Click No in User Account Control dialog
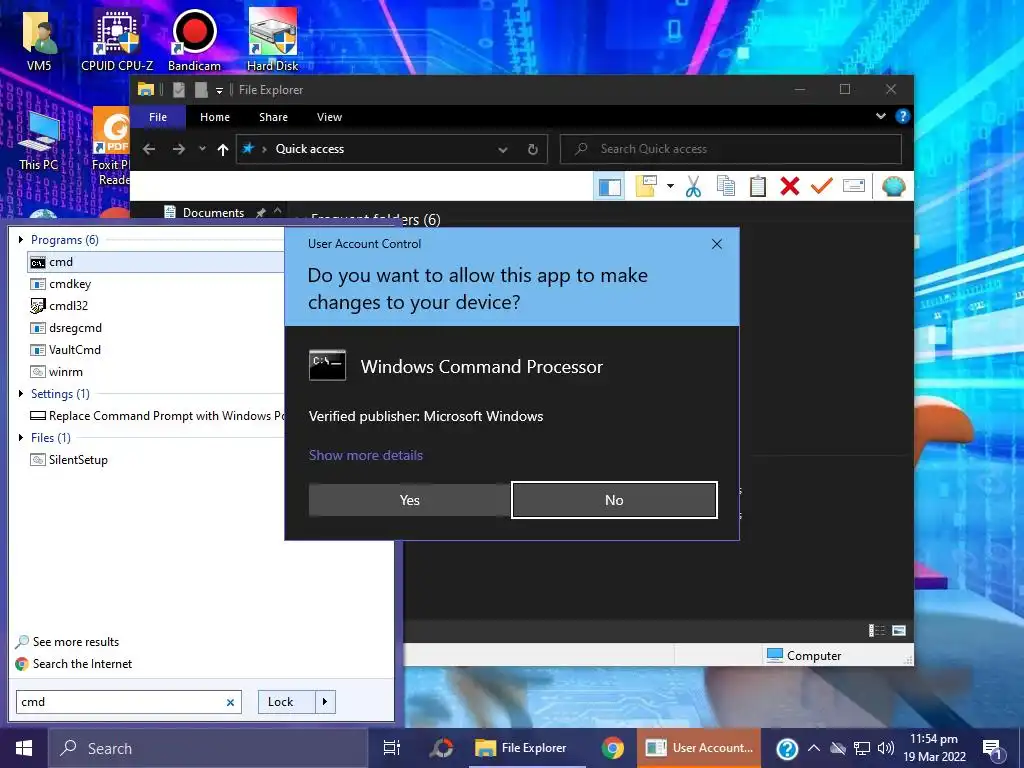 (614, 500)
